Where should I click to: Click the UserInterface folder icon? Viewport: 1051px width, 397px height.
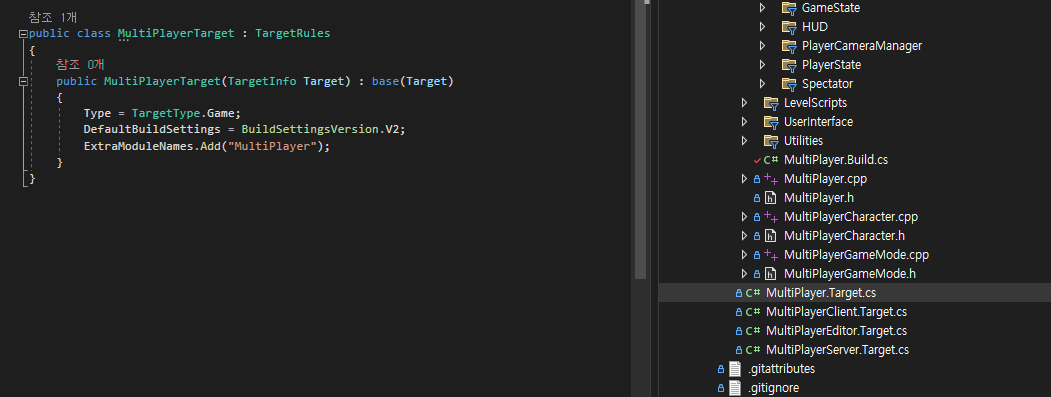771,122
